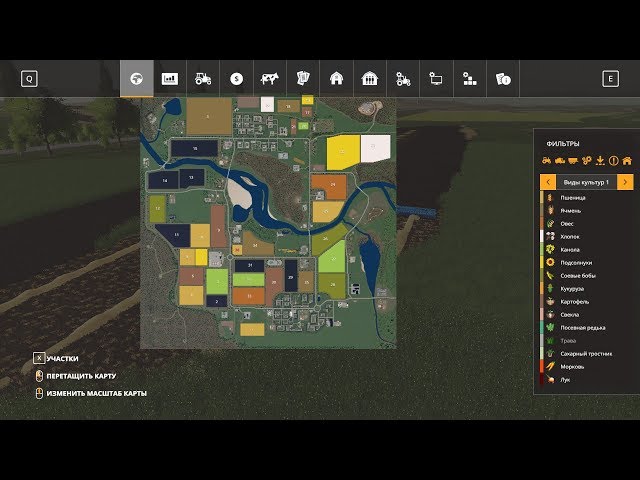Select the white field 23 on map
The height and width of the screenshot is (480, 640).
(375, 148)
